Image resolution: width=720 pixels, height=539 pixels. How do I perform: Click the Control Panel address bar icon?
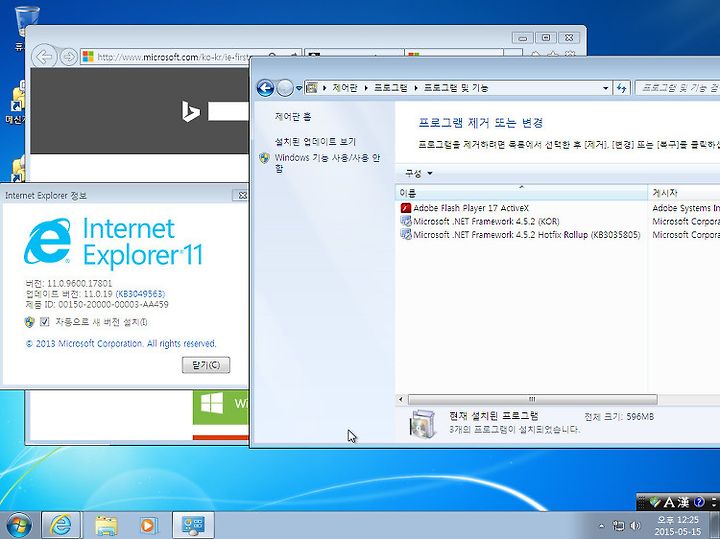(312, 88)
